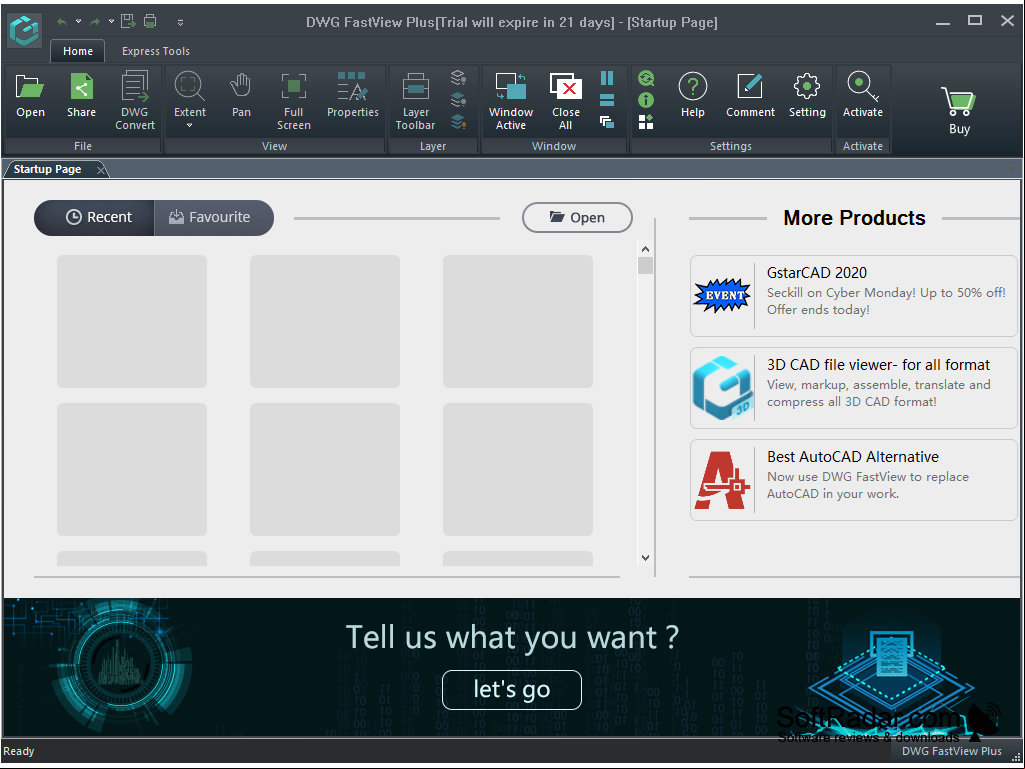
Task: Open the Properties panel
Action: 353,97
